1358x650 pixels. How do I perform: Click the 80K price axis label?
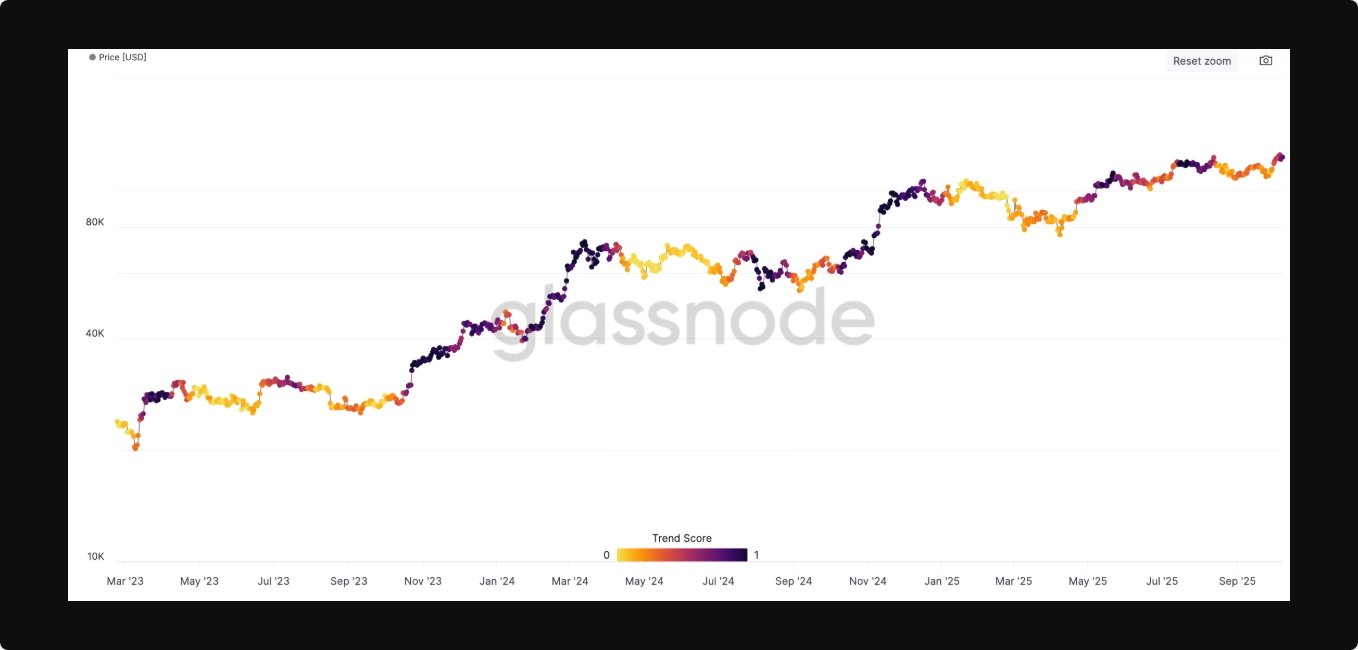pyautogui.click(x=95, y=222)
